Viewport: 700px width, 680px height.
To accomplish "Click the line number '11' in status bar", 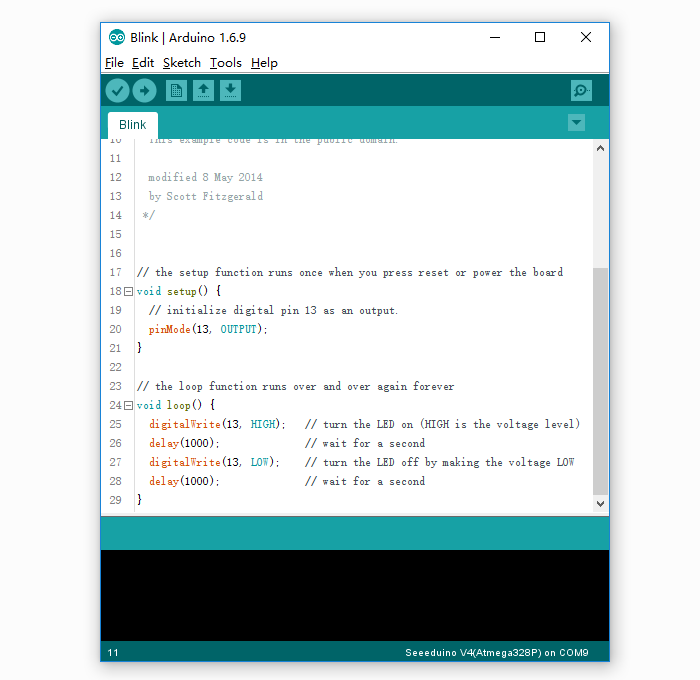I will [x=113, y=653].
